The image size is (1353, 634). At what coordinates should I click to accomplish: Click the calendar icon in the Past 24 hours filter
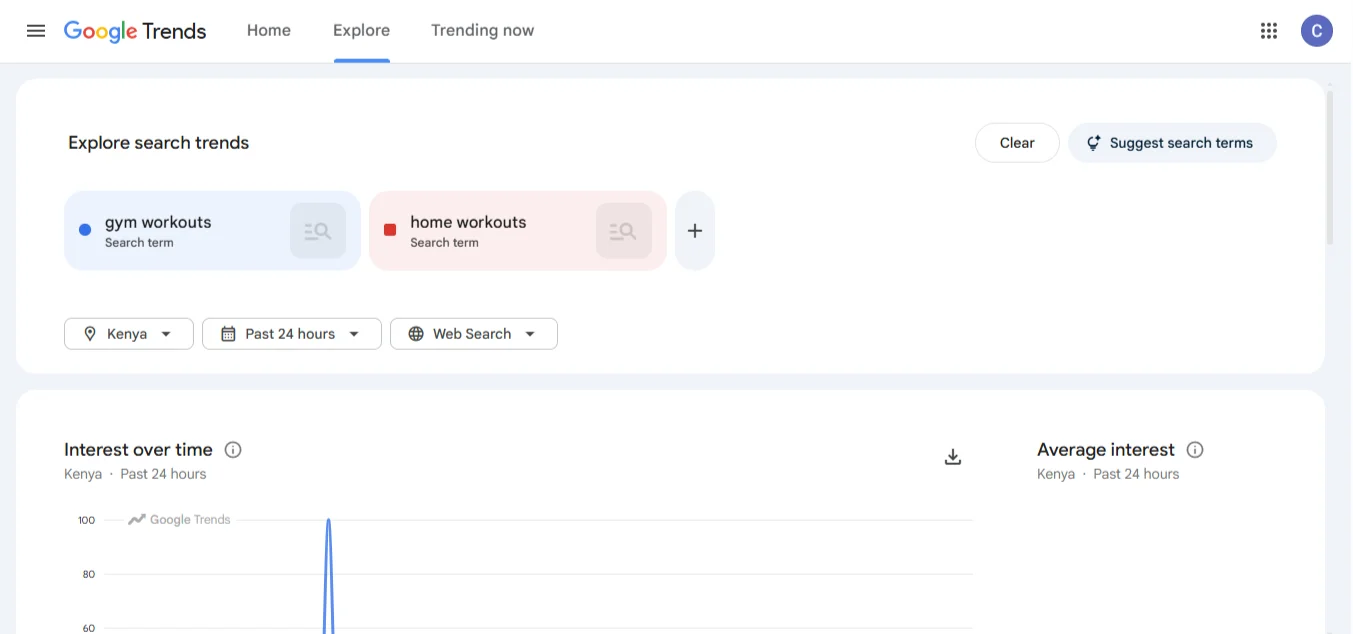[228, 334]
